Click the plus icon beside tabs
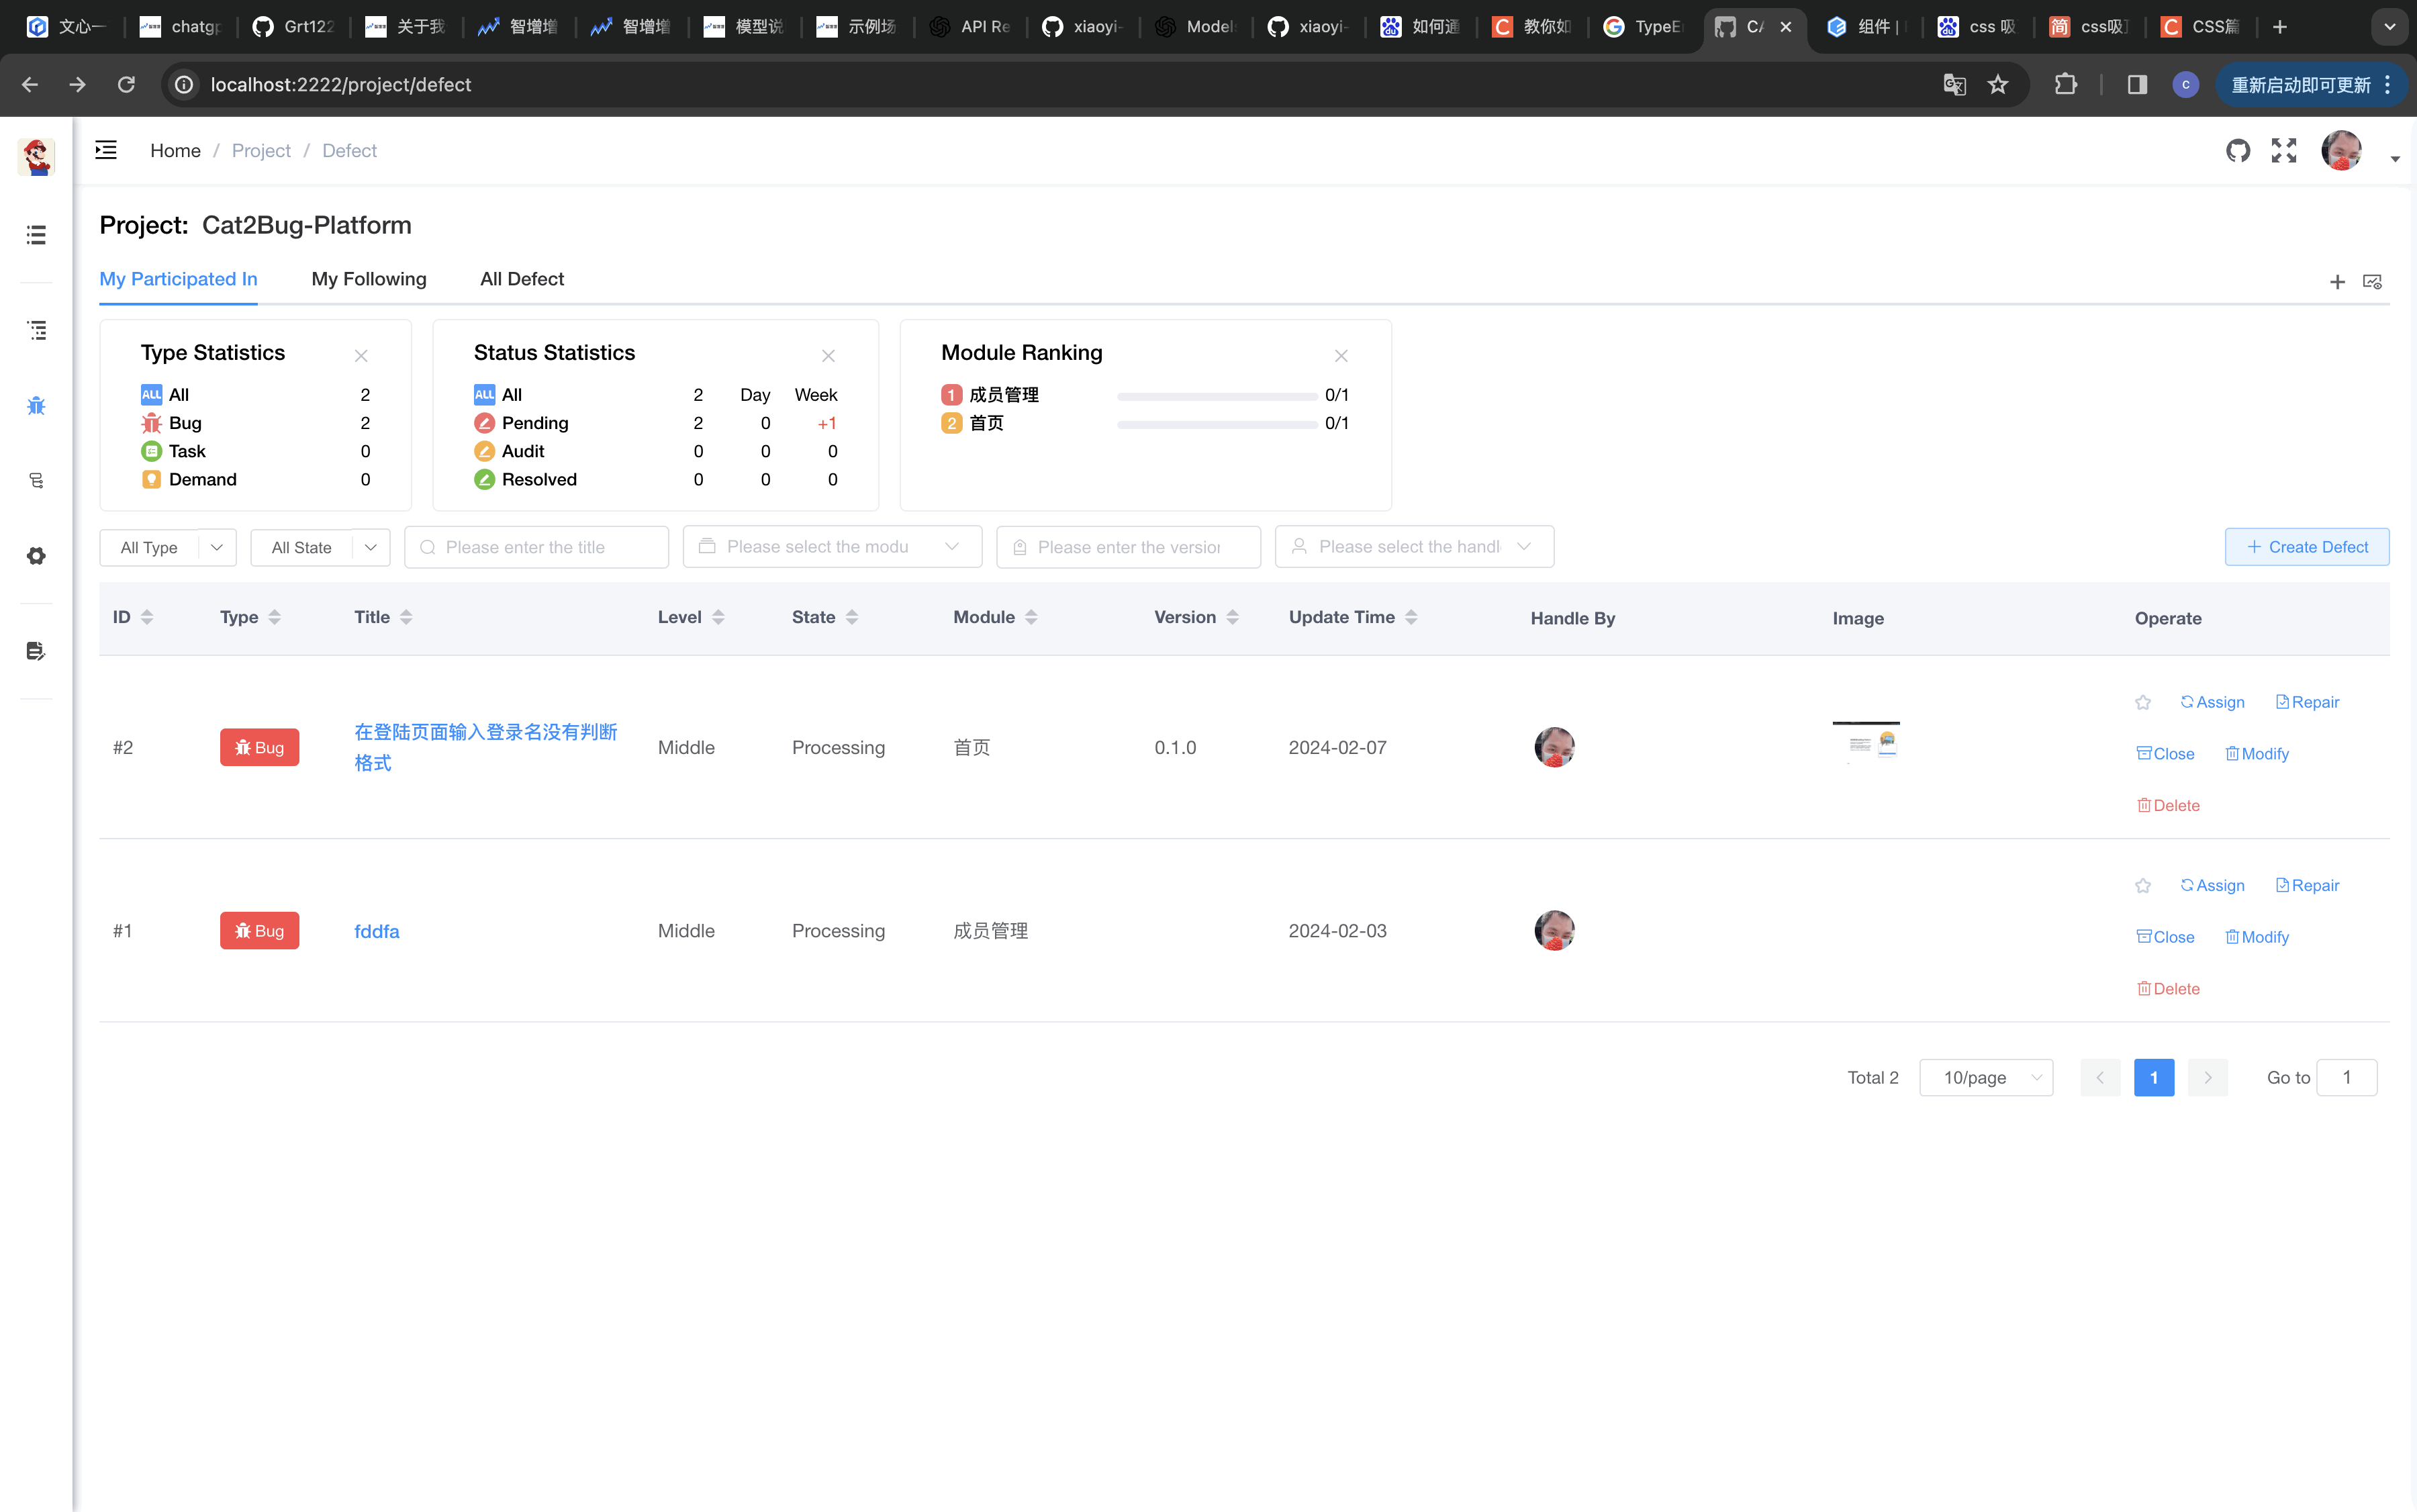This screenshot has width=2417, height=1512. point(2337,282)
